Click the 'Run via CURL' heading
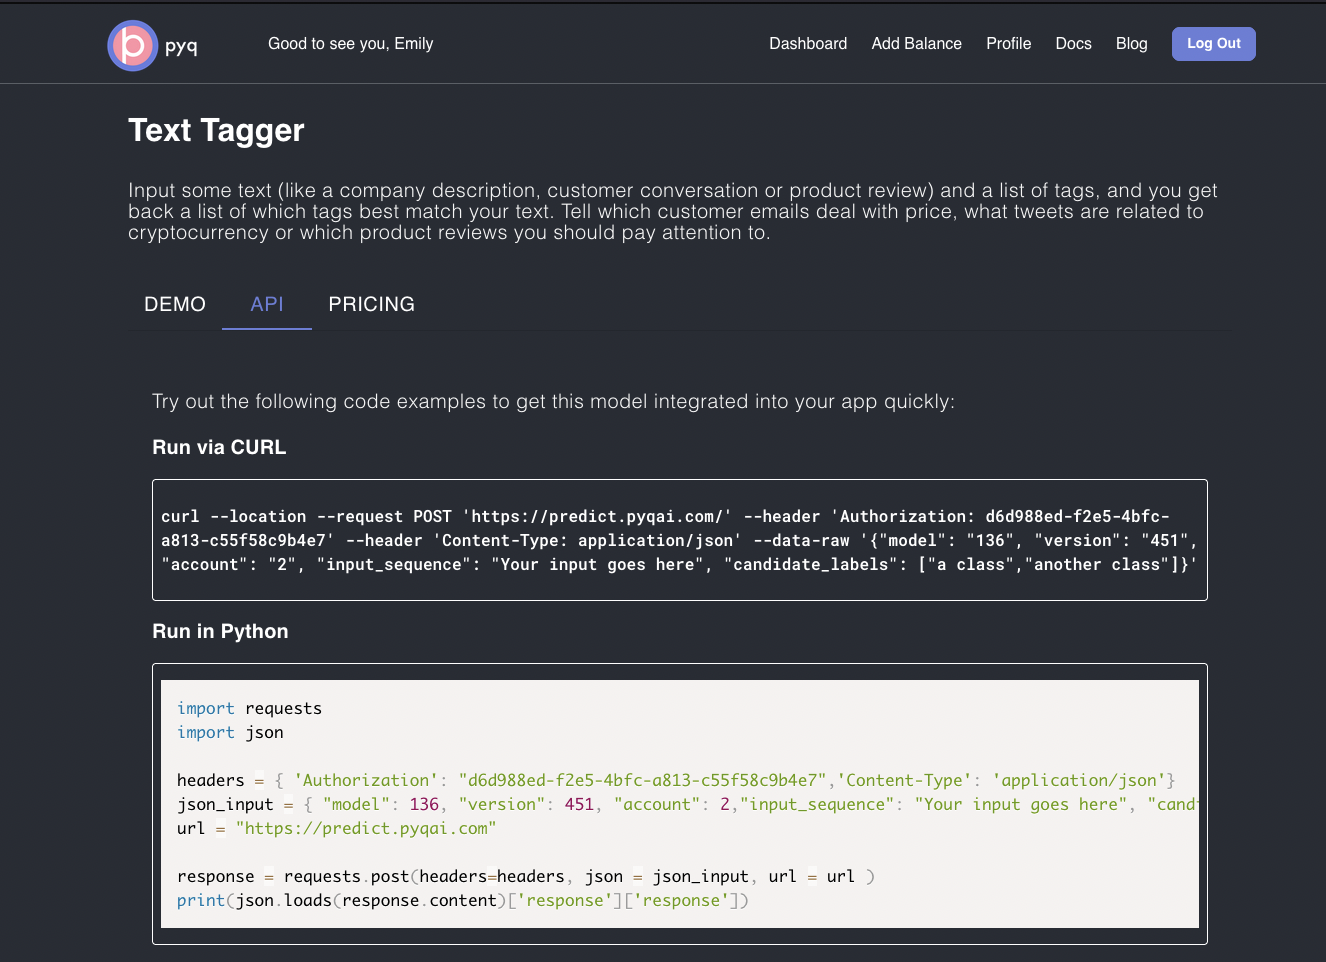The image size is (1326, 962). 219,447
